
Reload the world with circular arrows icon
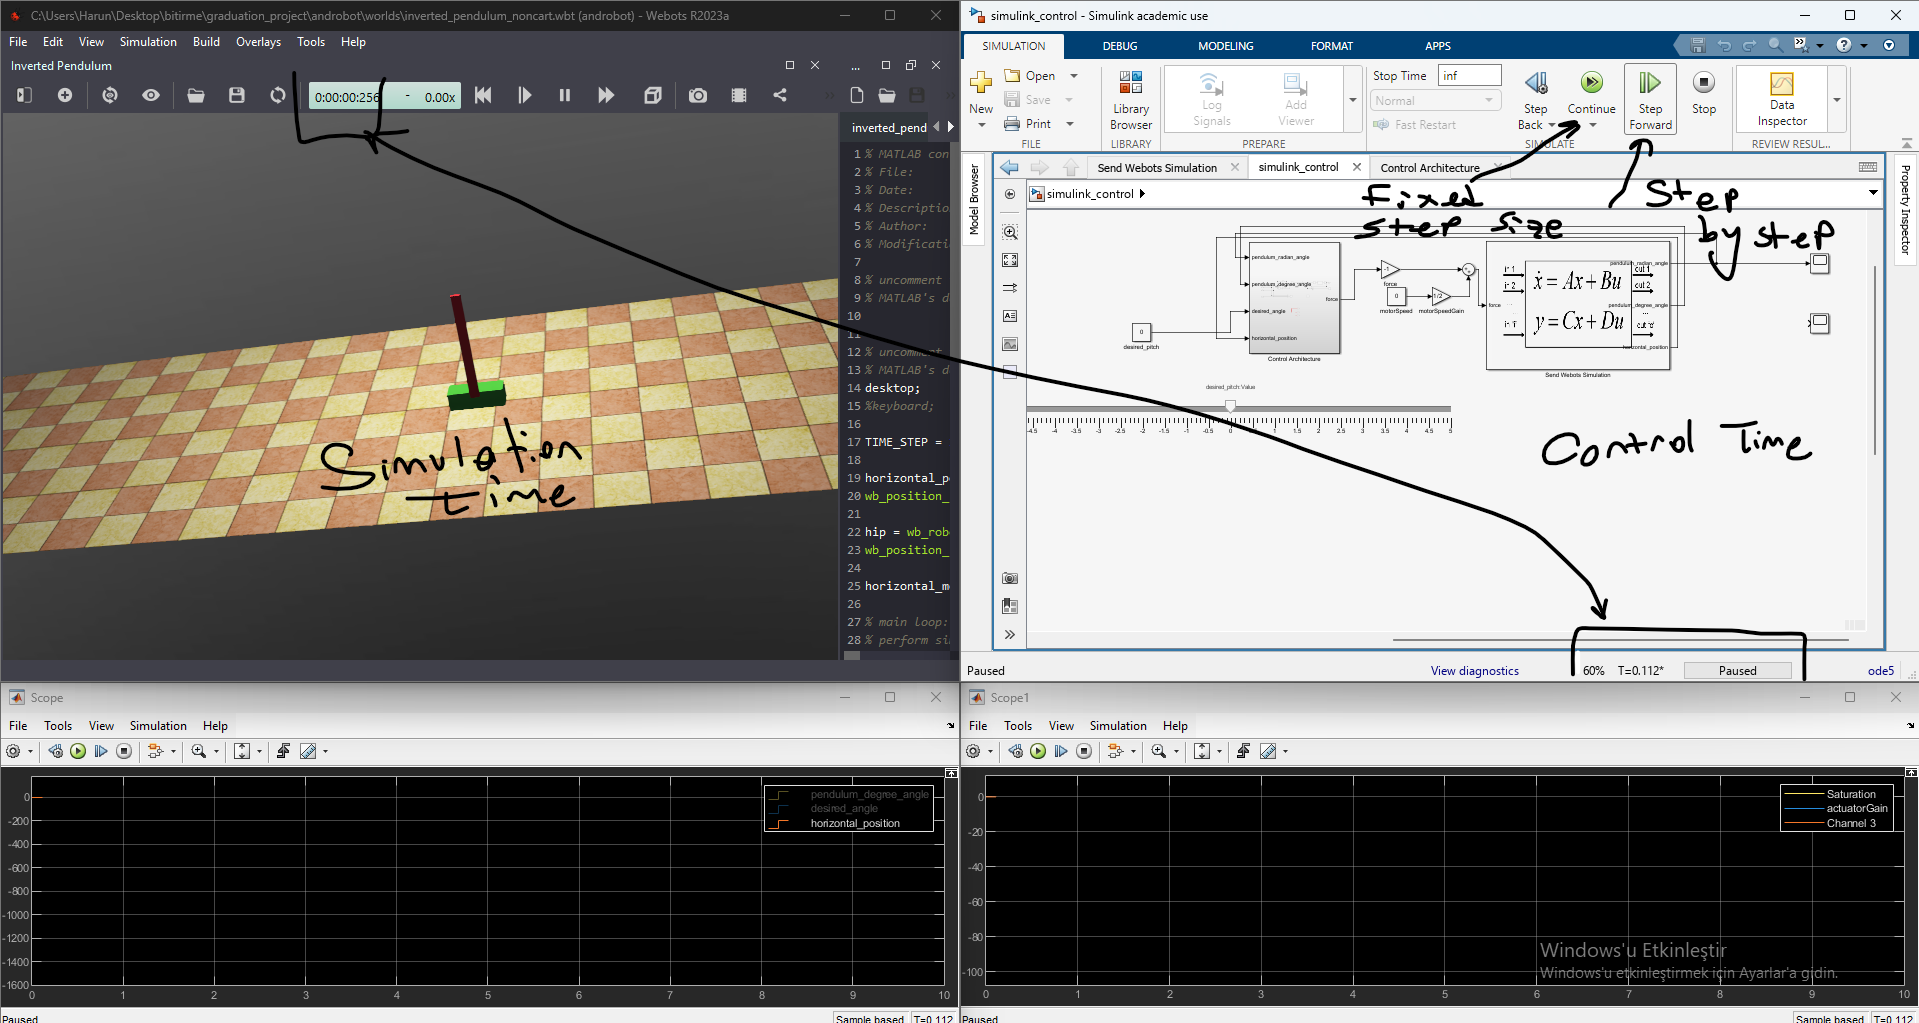(x=278, y=95)
